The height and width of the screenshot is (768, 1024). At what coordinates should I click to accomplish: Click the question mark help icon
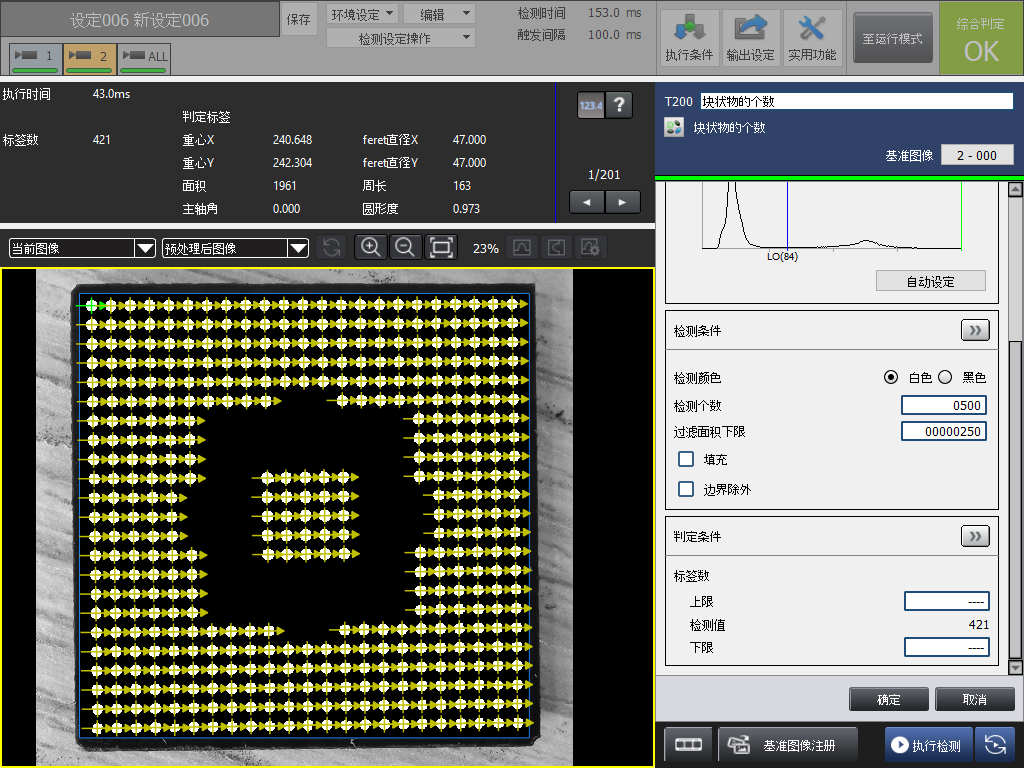point(619,105)
